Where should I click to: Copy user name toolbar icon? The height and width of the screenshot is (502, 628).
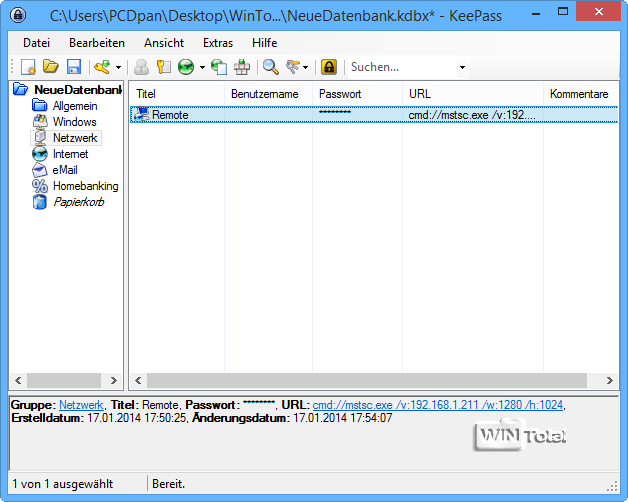[x=141, y=67]
